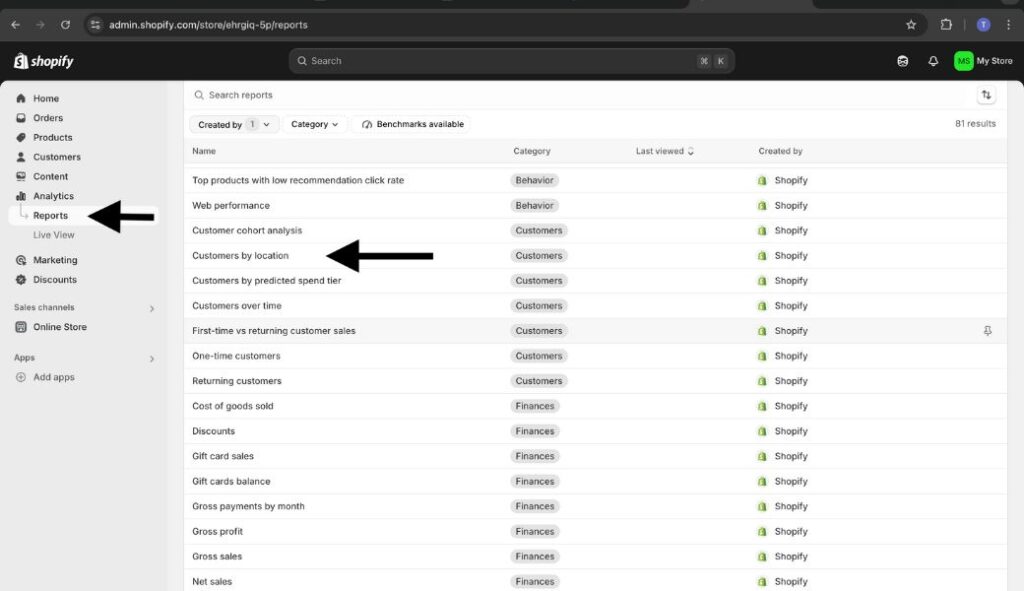The image size is (1024, 591).
Task: Click the Products tag icon
Action: click(21, 138)
